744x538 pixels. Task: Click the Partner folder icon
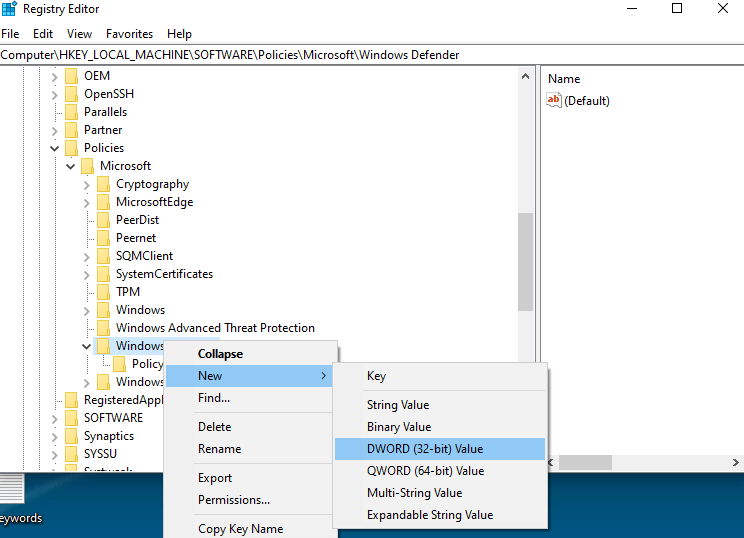click(x=71, y=130)
